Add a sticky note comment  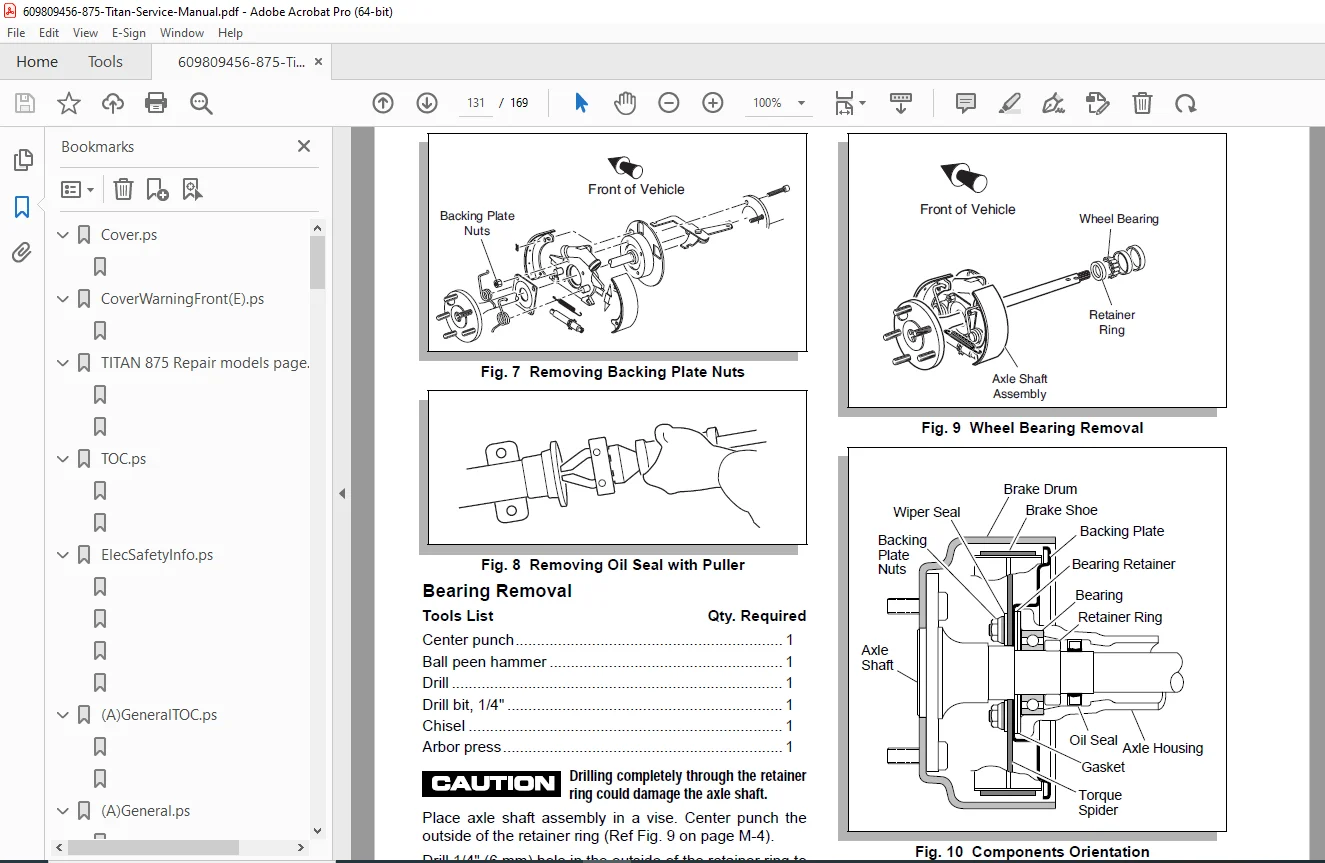pos(966,103)
